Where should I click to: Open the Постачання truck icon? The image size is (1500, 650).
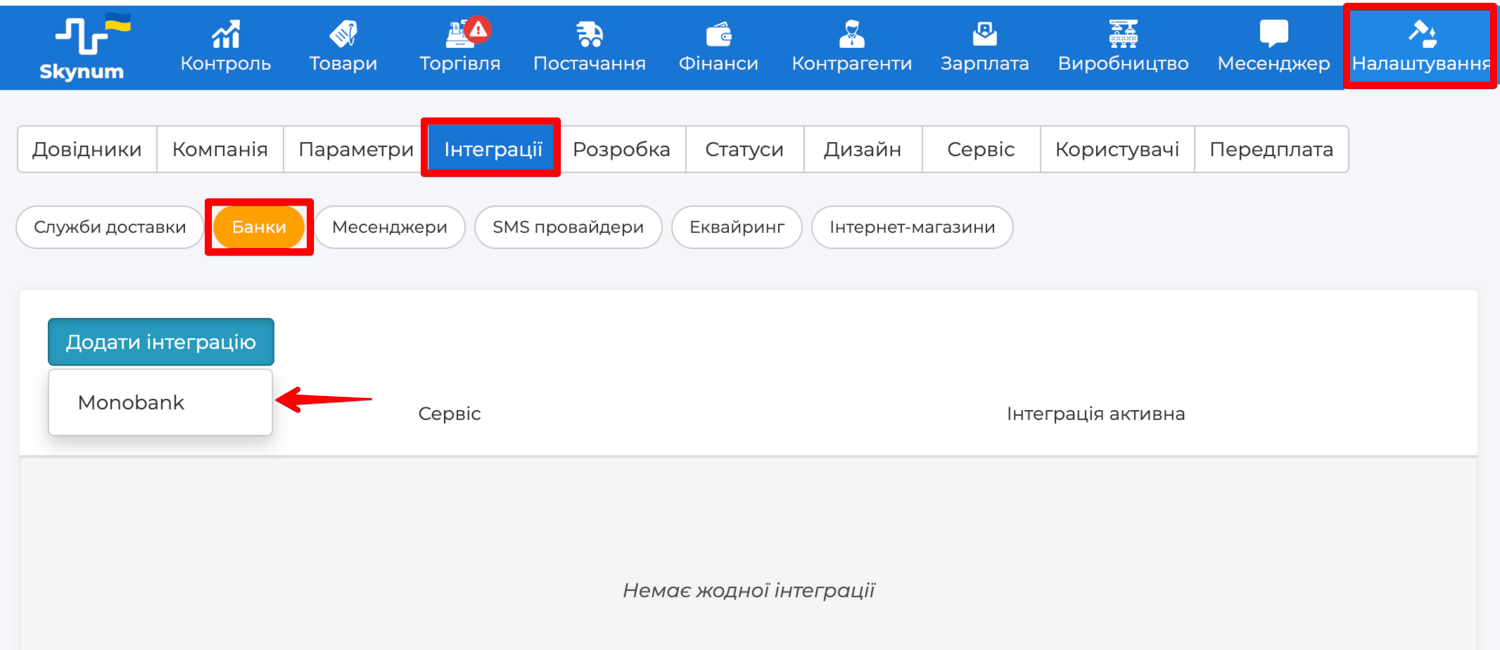point(589,34)
